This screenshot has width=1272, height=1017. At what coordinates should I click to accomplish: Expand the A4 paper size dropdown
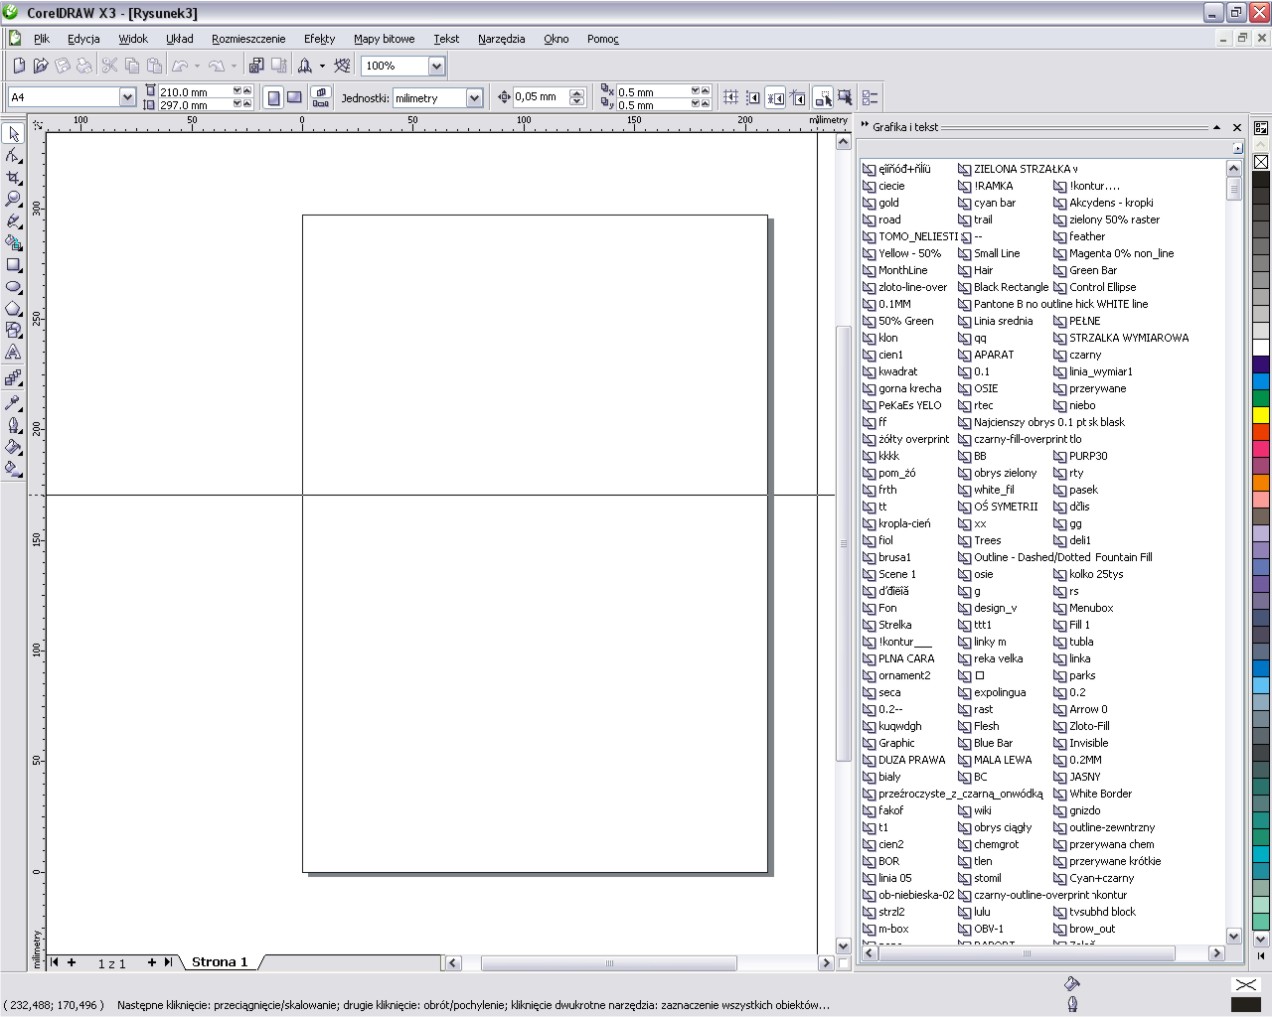[127, 98]
